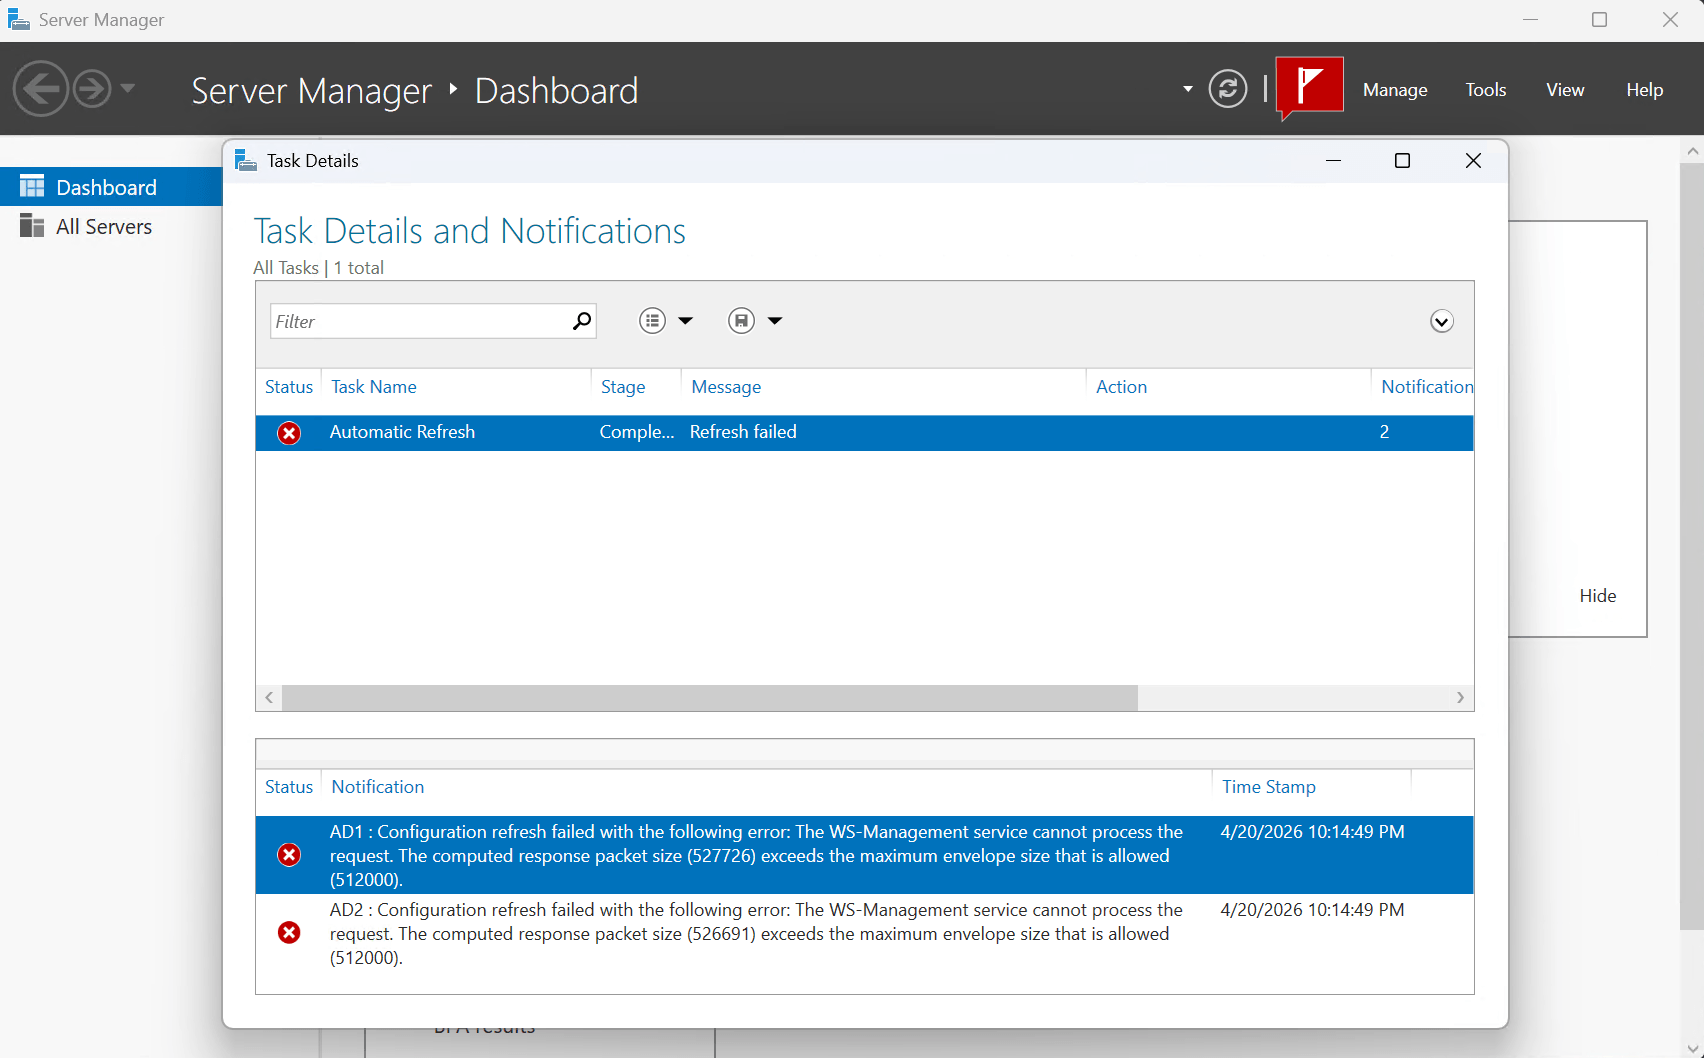Viewport: 1704px width, 1058px height.
Task: Open the Tools menu
Action: coord(1485,90)
